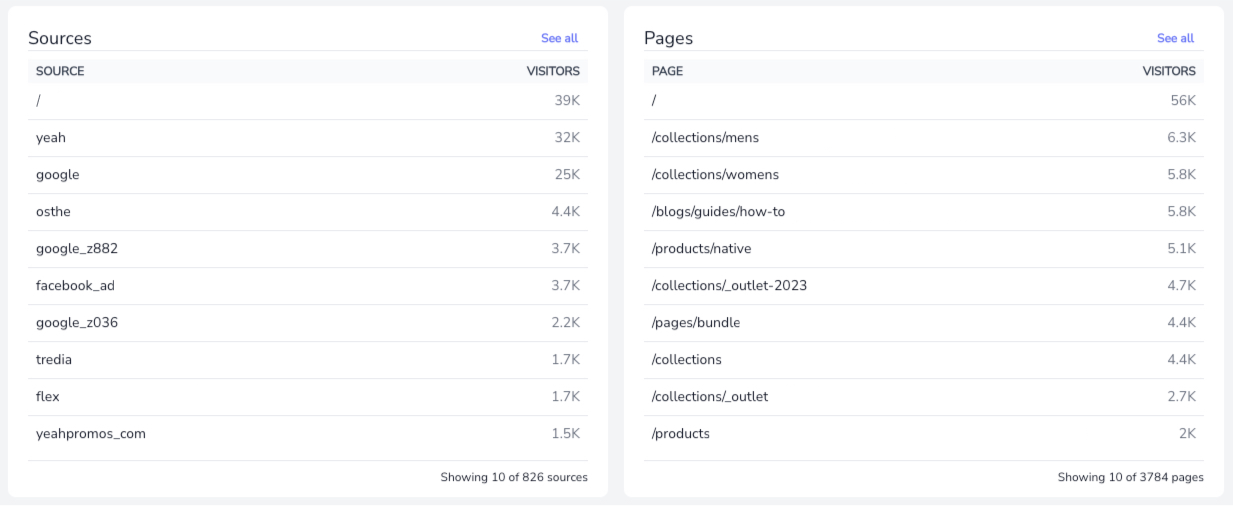Select the google source row
1233x506 pixels.
[x=308, y=175]
